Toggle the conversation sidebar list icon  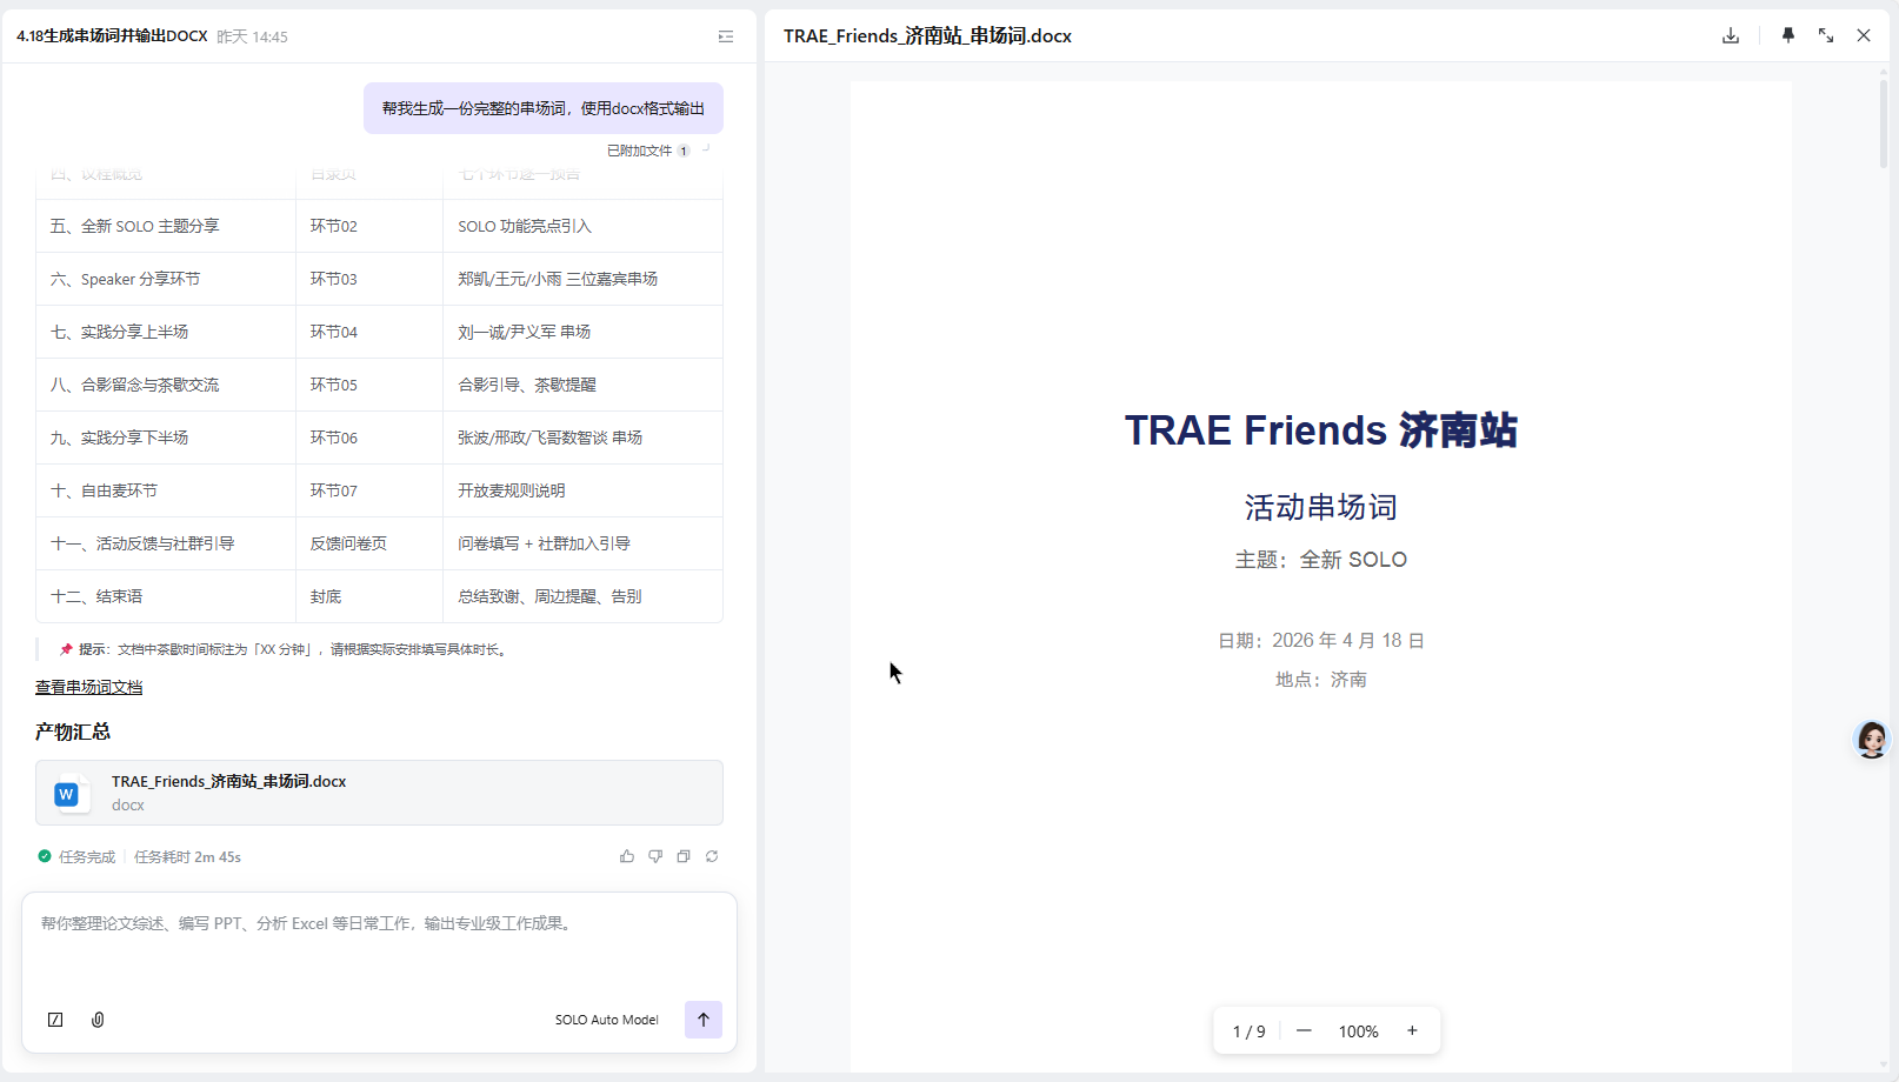coord(726,37)
